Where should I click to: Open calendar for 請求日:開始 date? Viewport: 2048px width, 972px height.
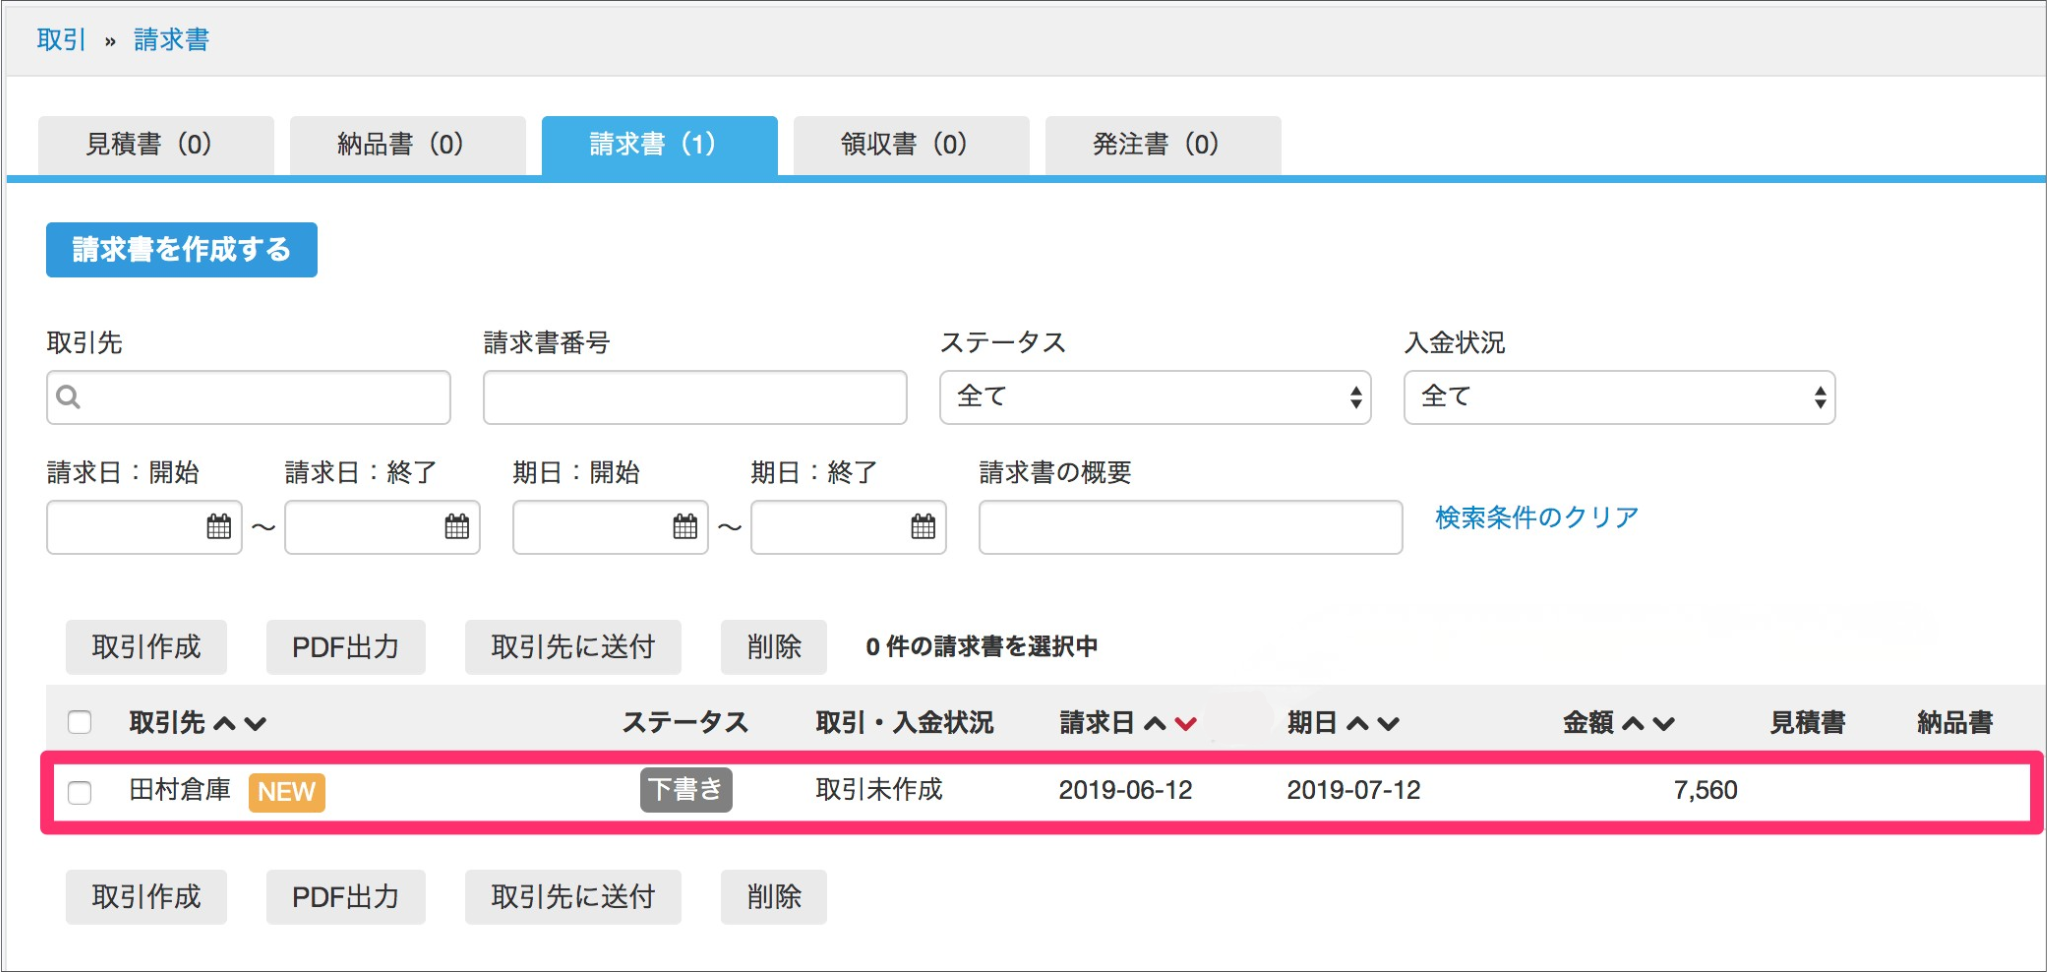[x=219, y=526]
